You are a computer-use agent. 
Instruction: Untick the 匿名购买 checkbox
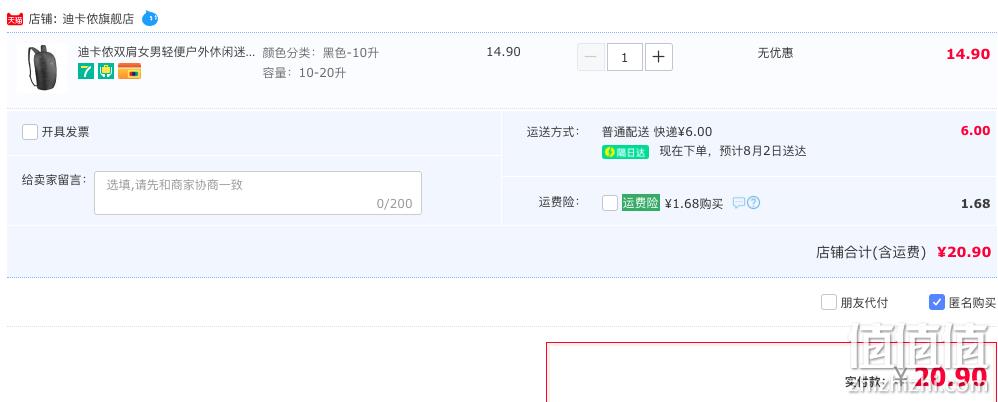click(x=936, y=302)
